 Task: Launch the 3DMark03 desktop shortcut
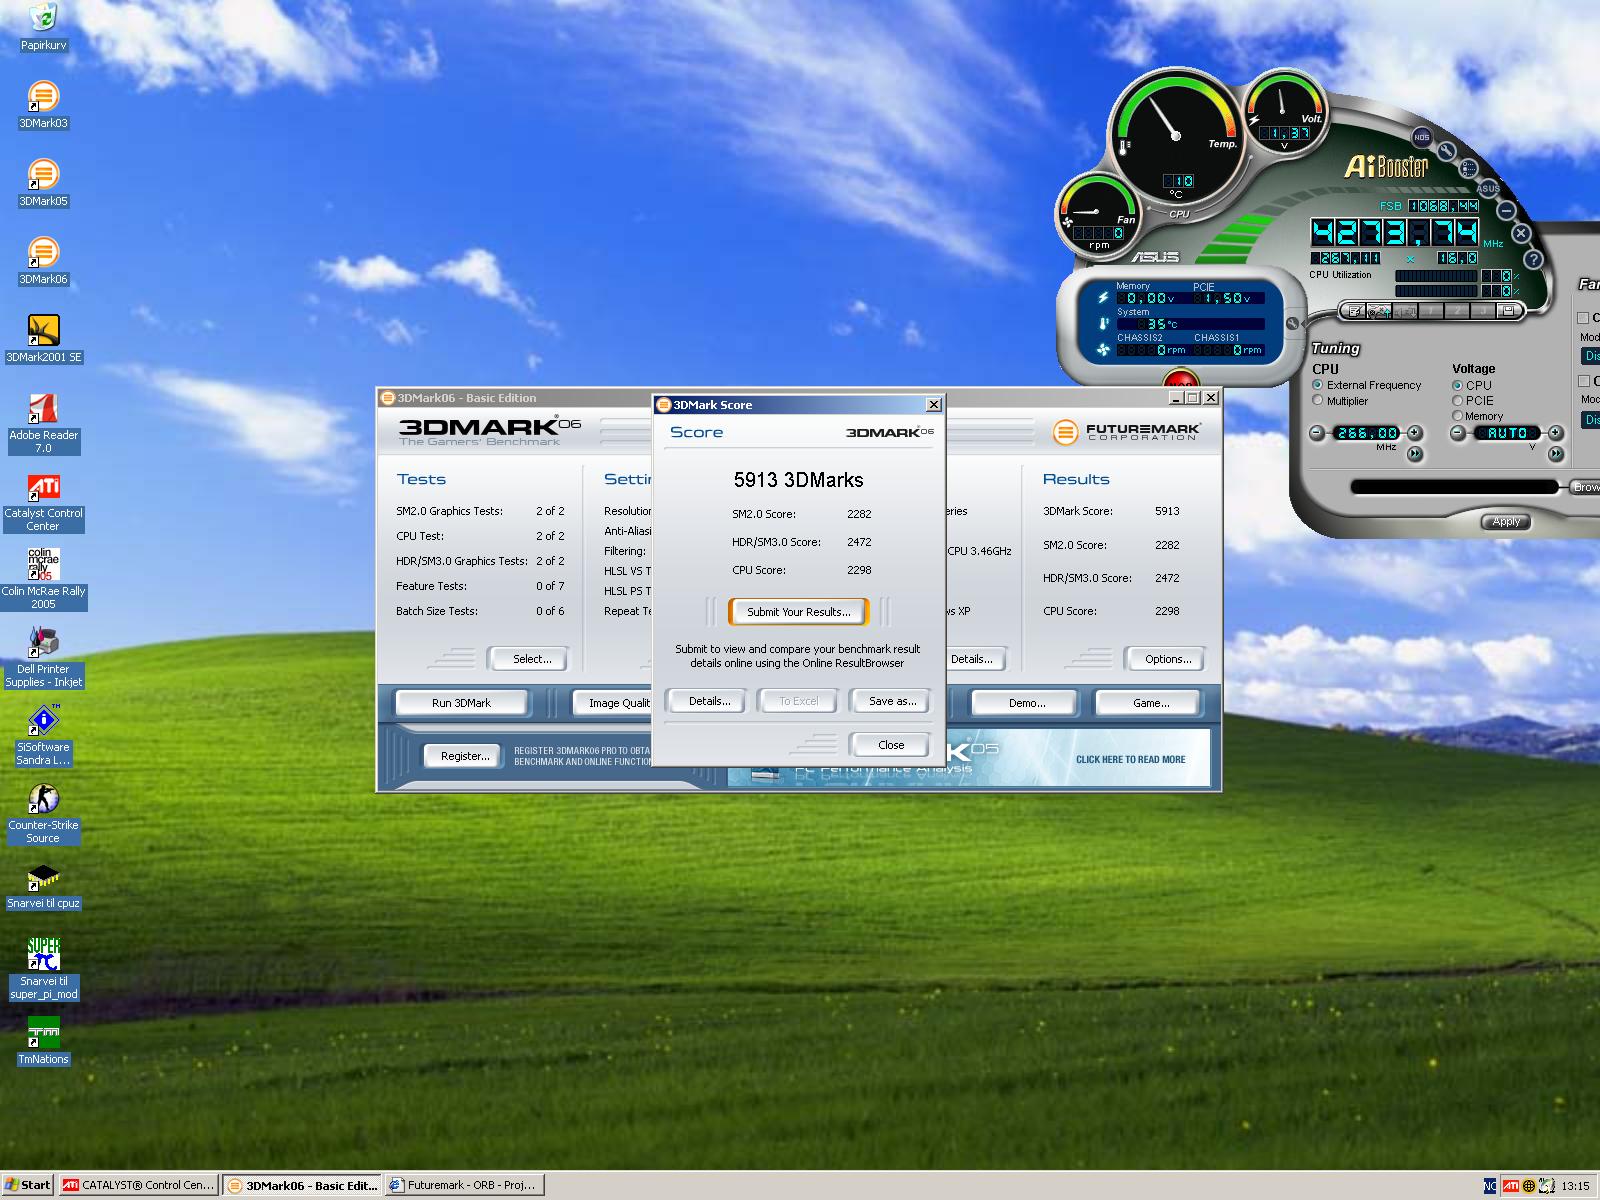pos(43,104)
